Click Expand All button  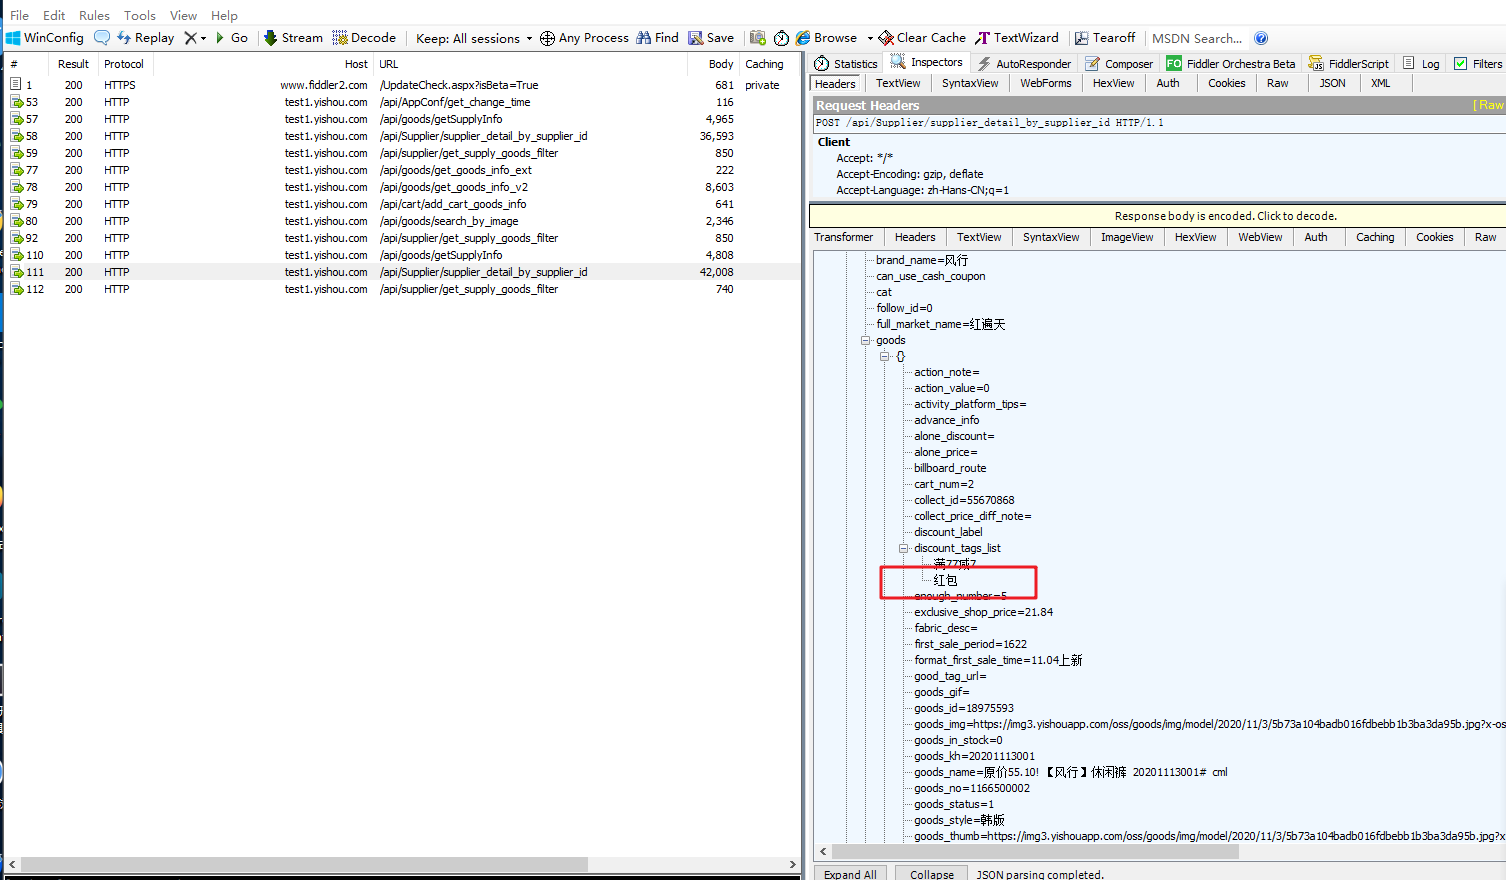(x=850, y=874)
